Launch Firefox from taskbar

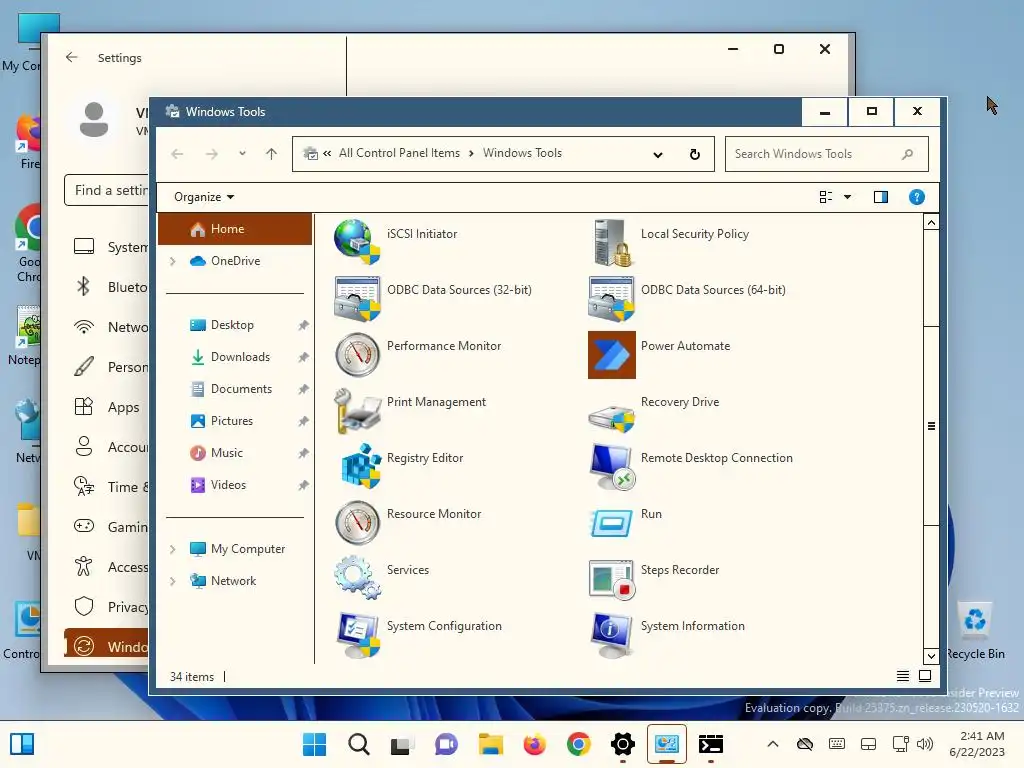534,744
